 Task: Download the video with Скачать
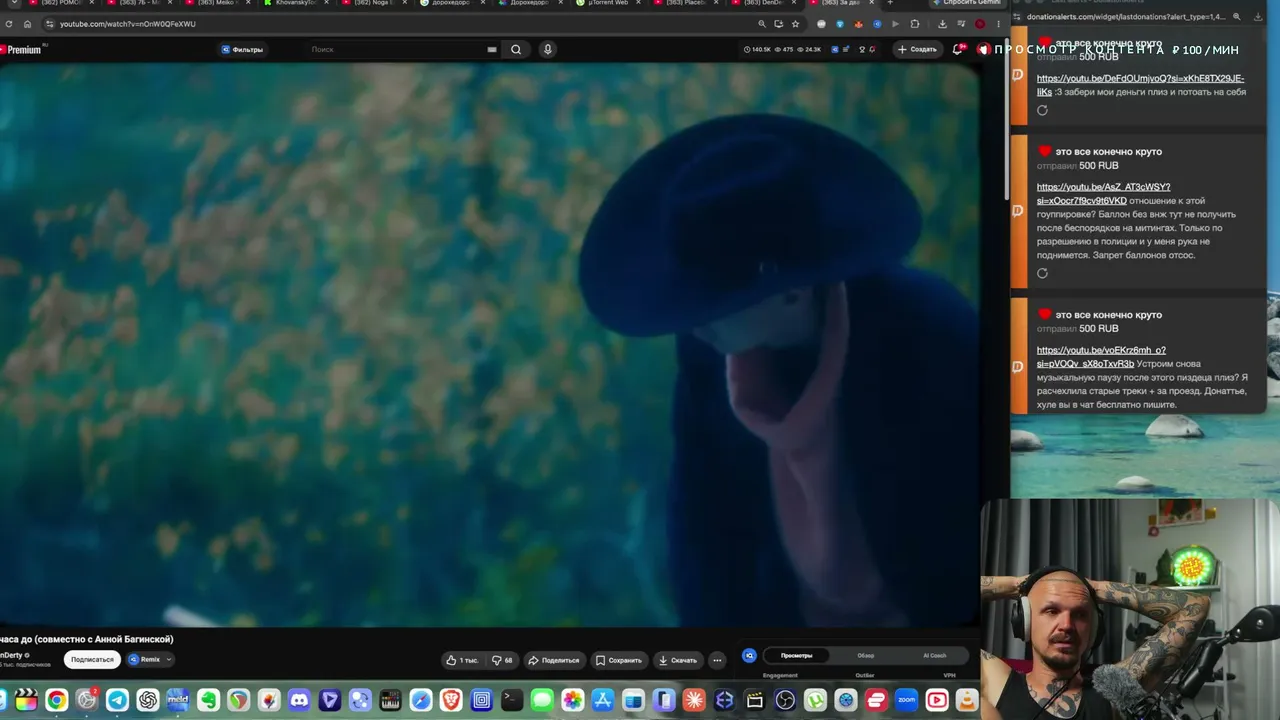pyautogui.click(x=677, y=660)
